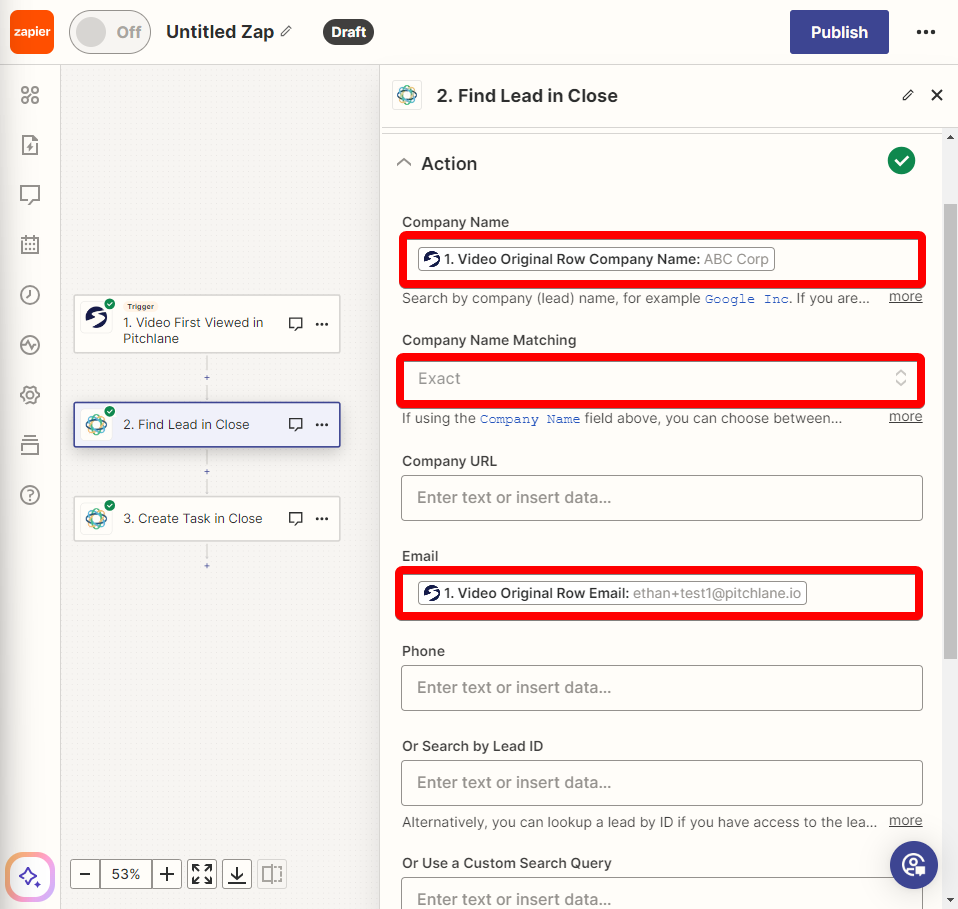Open the support chat floating button

[x=913, y=865]
